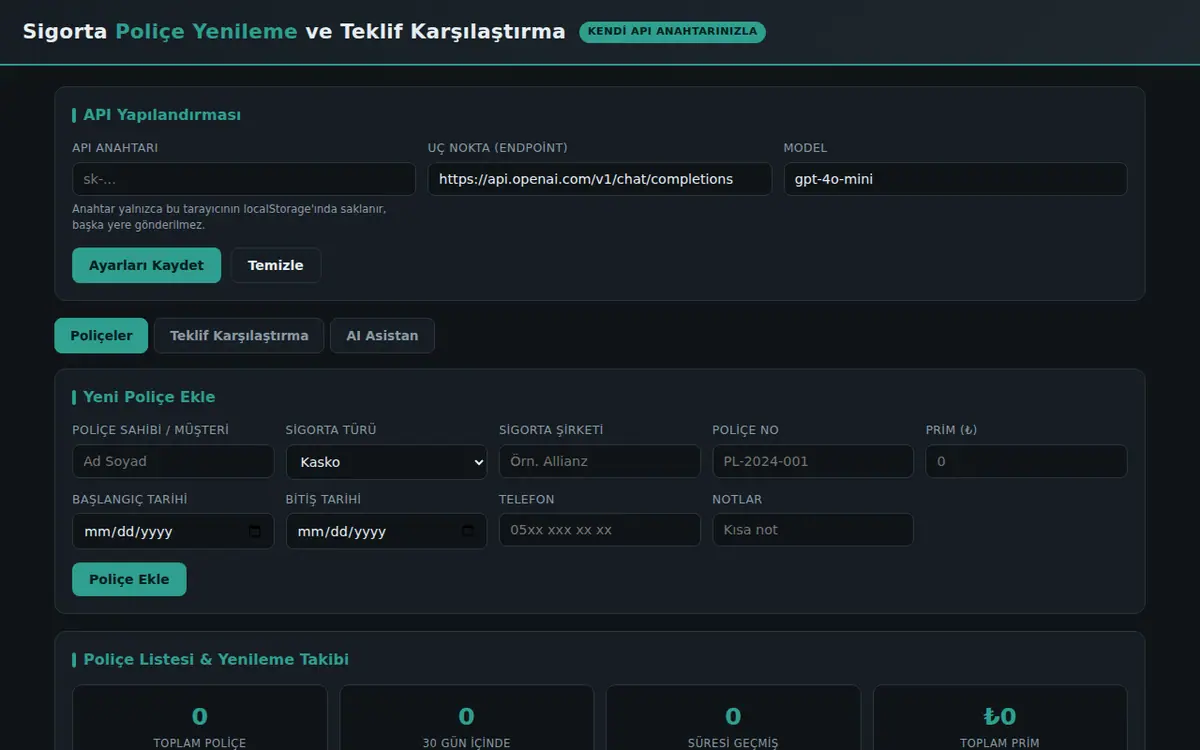Open the Teklif Karşılaştırma tab
This screenshot has width=1200, height=750.
(239, 336)
